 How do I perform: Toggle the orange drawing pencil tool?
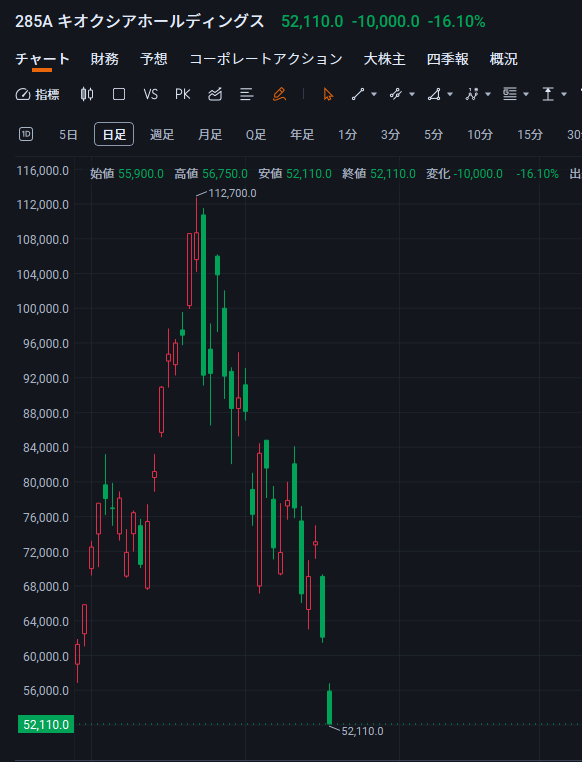279,94
